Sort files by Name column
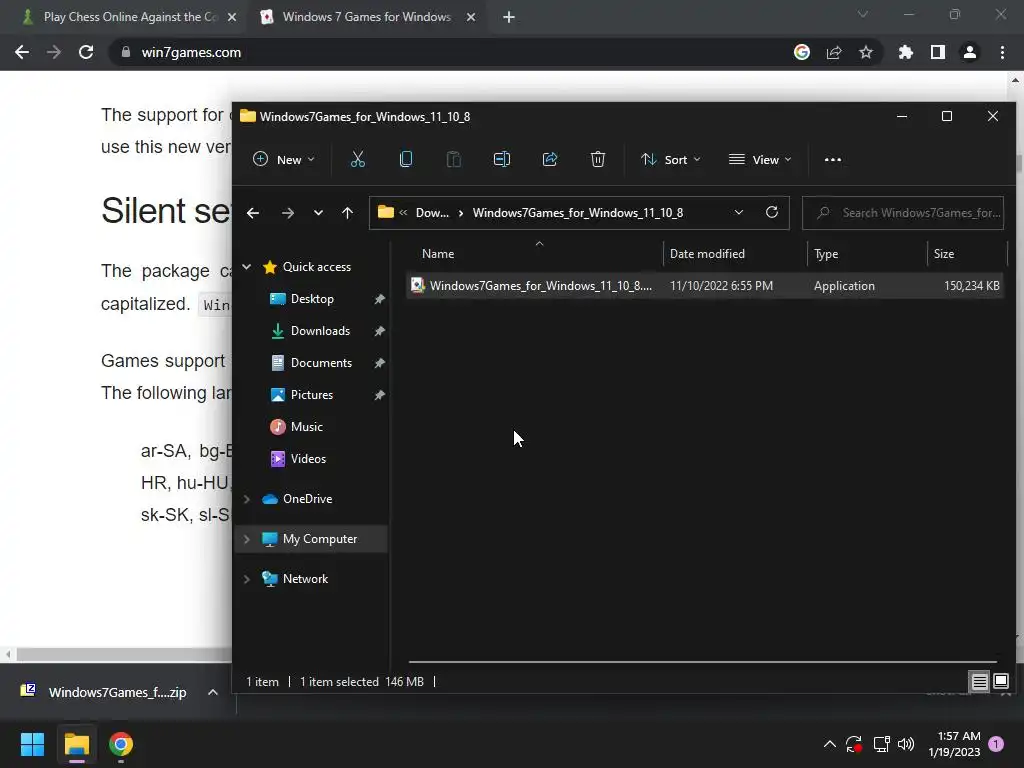The height and width of the screenshot is (768, 1024). (438, 253)
